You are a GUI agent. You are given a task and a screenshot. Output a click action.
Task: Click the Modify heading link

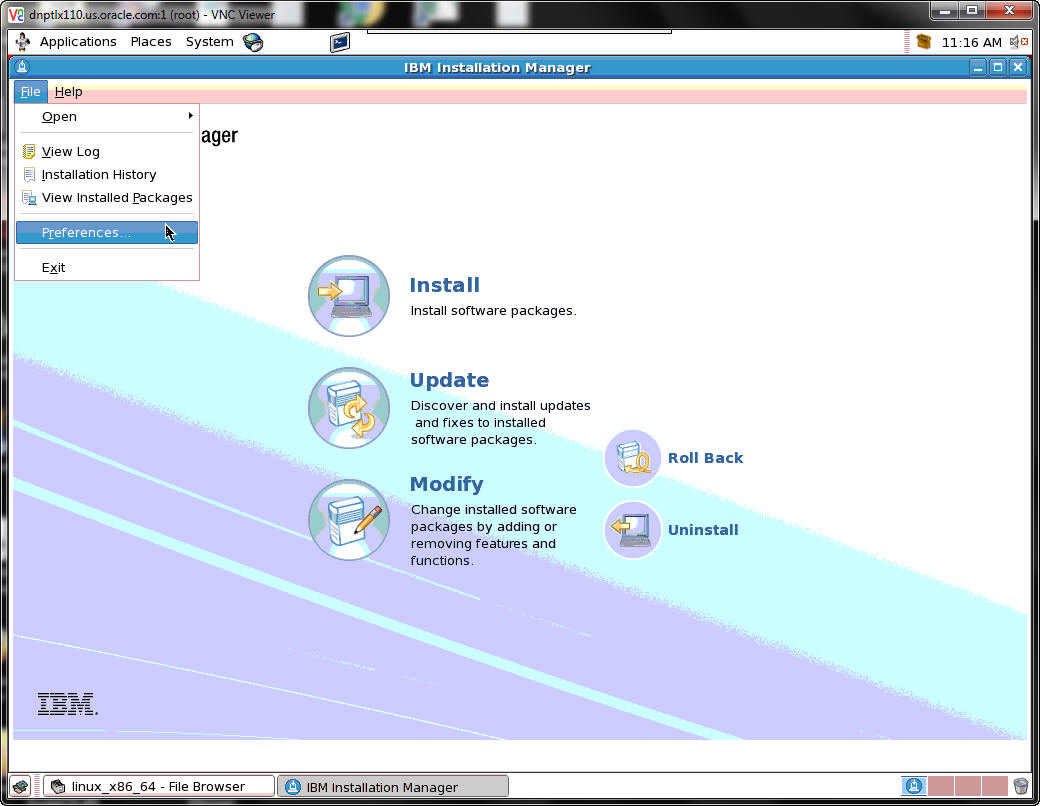click(446, 484)
